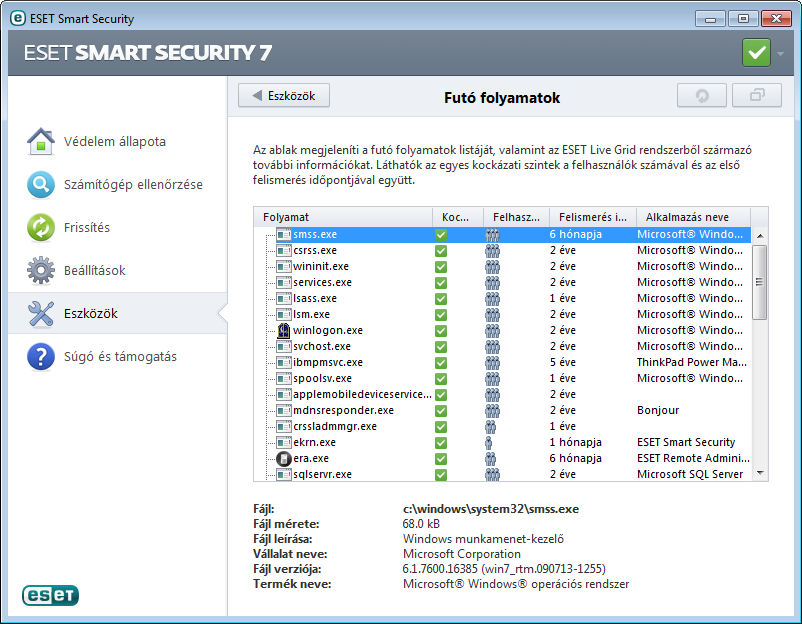Viewport: 802px width, 624px height.
Task: Select the csrss.exe process row
Action: click(x=502, y=251)
